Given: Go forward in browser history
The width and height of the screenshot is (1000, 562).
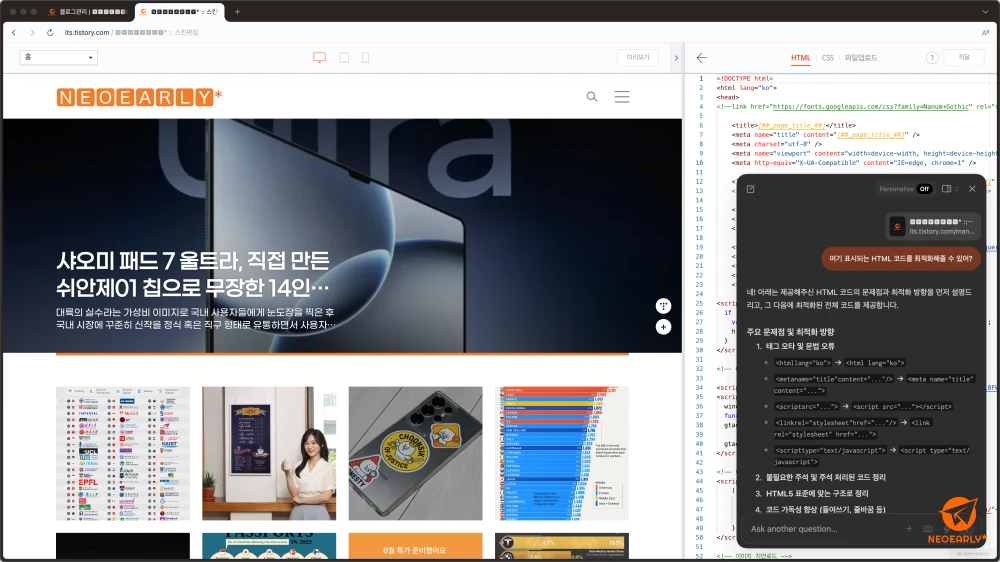Looking at the screenshot, I should tap(32, 32).
